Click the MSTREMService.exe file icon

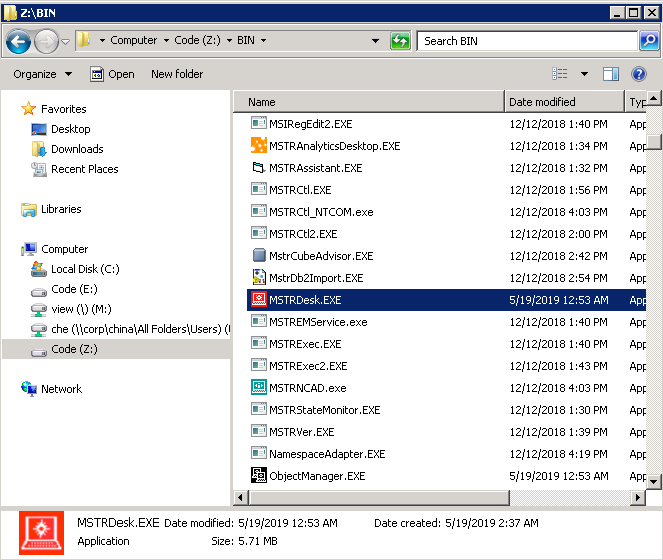click(258, 321)
